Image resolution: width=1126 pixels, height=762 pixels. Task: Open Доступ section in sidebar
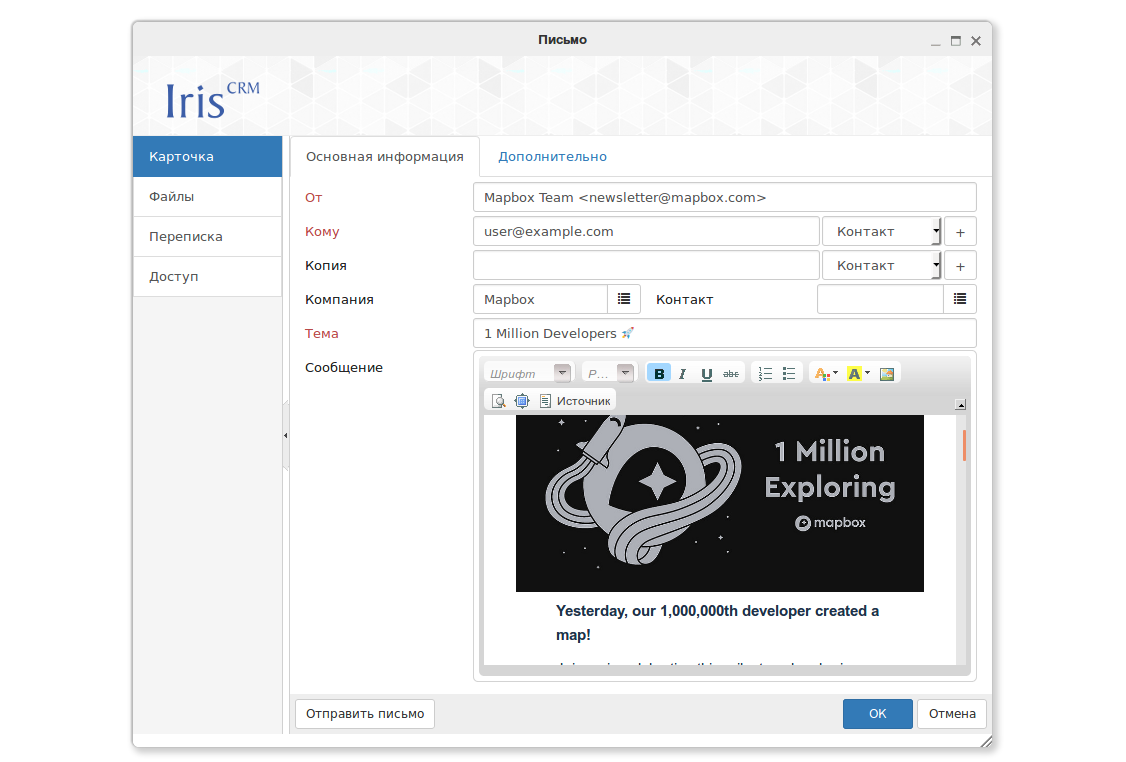[x=208, y=277]
